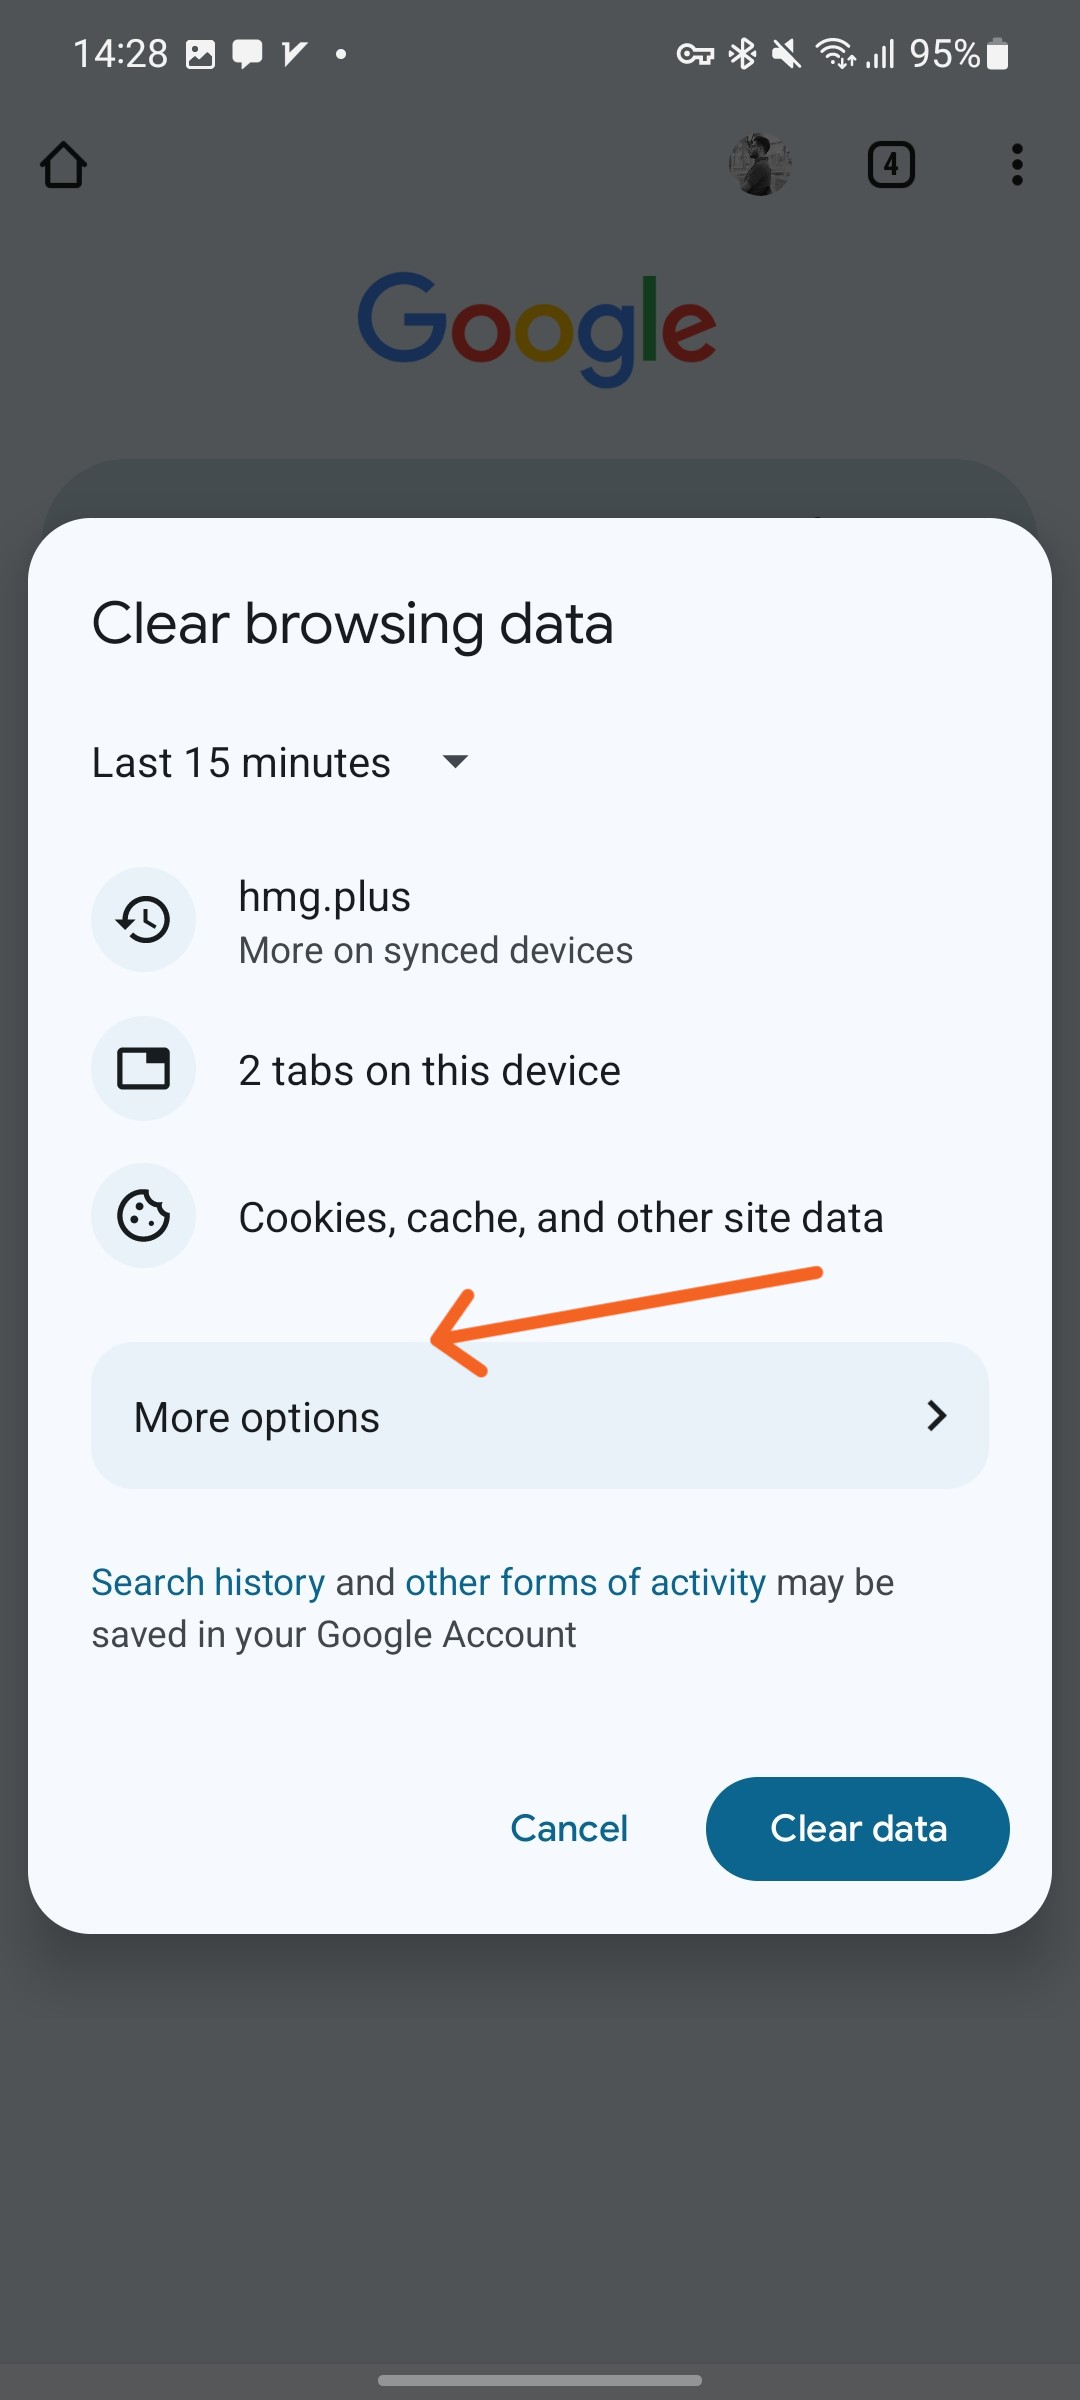Viewport: 1080px width, 2400px height.
Task: Follow the other forms of activity link
Action: click(585, 1583)
